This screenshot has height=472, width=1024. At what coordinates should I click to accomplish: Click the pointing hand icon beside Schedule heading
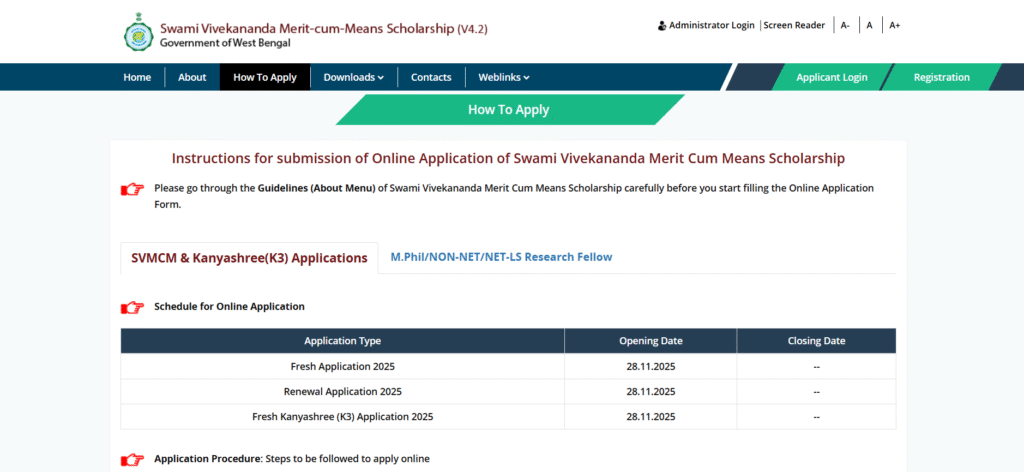133,307
